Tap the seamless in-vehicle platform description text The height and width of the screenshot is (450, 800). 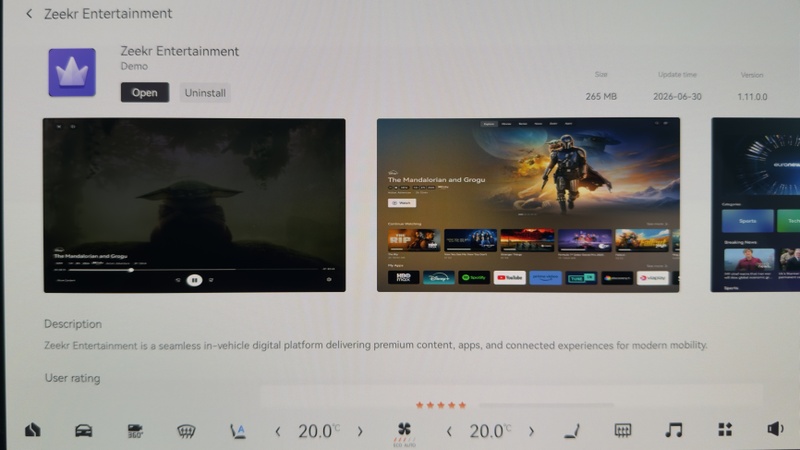(x=376, y=345)
